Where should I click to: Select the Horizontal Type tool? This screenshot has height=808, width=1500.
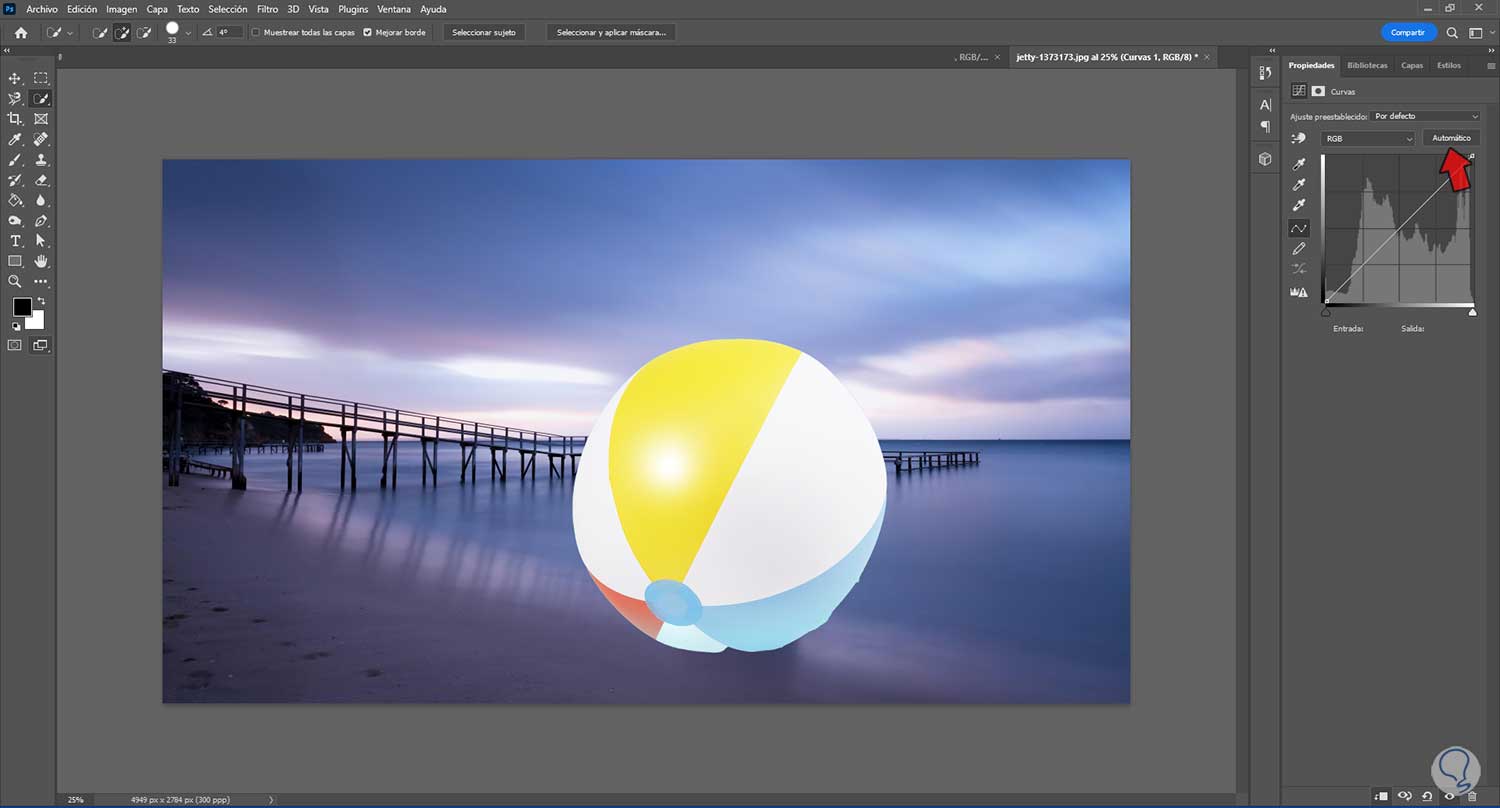[15, 241]
